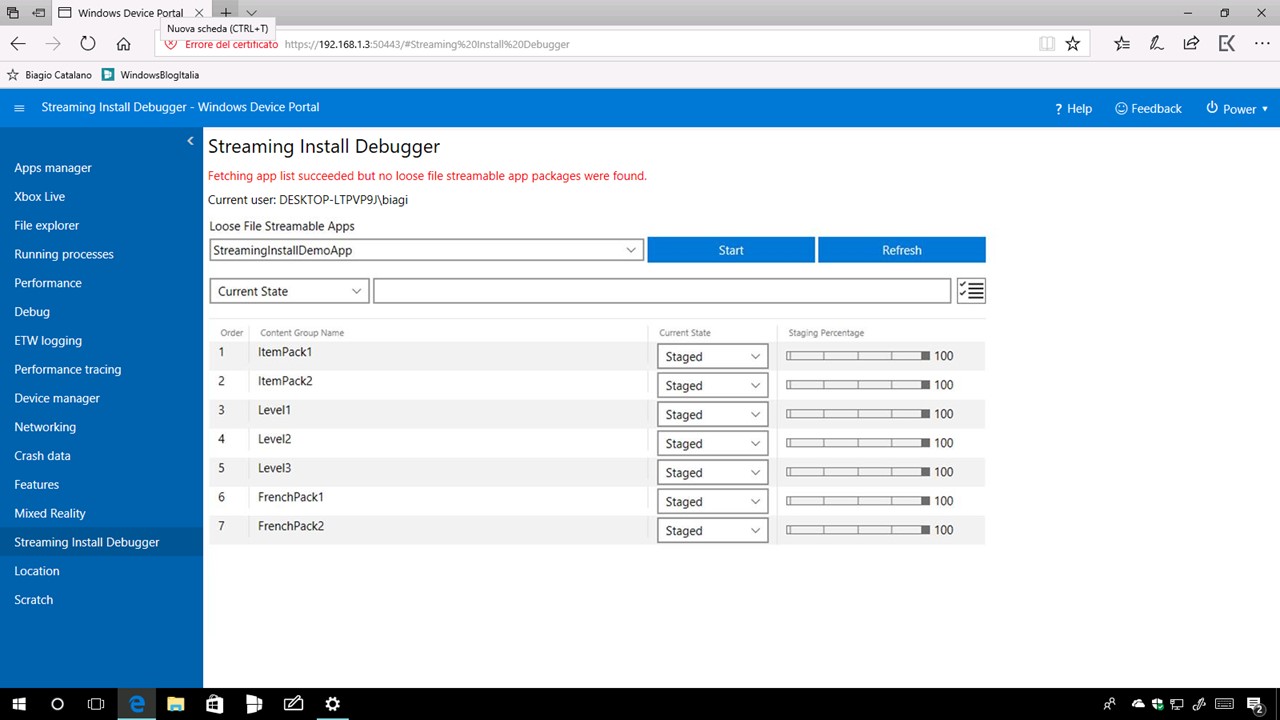Image resolution: width=1280 pixels, height=720 pixels.
Task: Open the web notes pen icon
Action: (x=1156, y=44)
